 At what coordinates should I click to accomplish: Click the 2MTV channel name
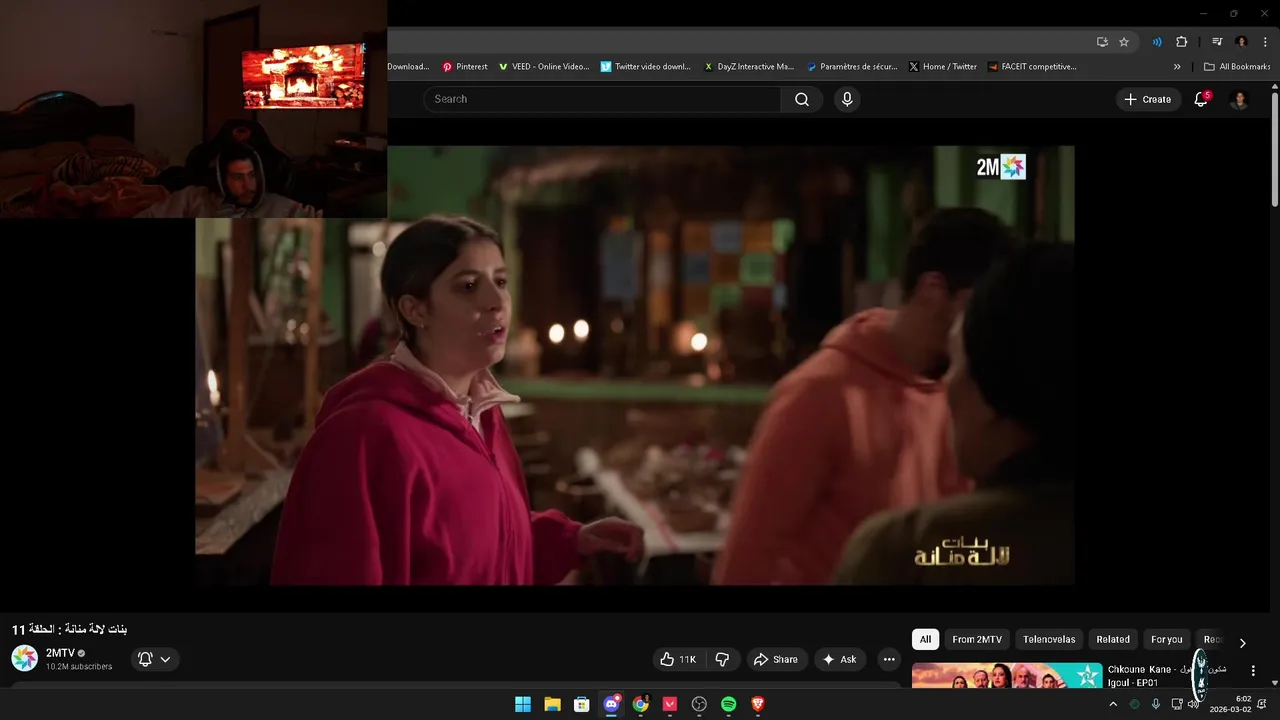coord(60,653)
